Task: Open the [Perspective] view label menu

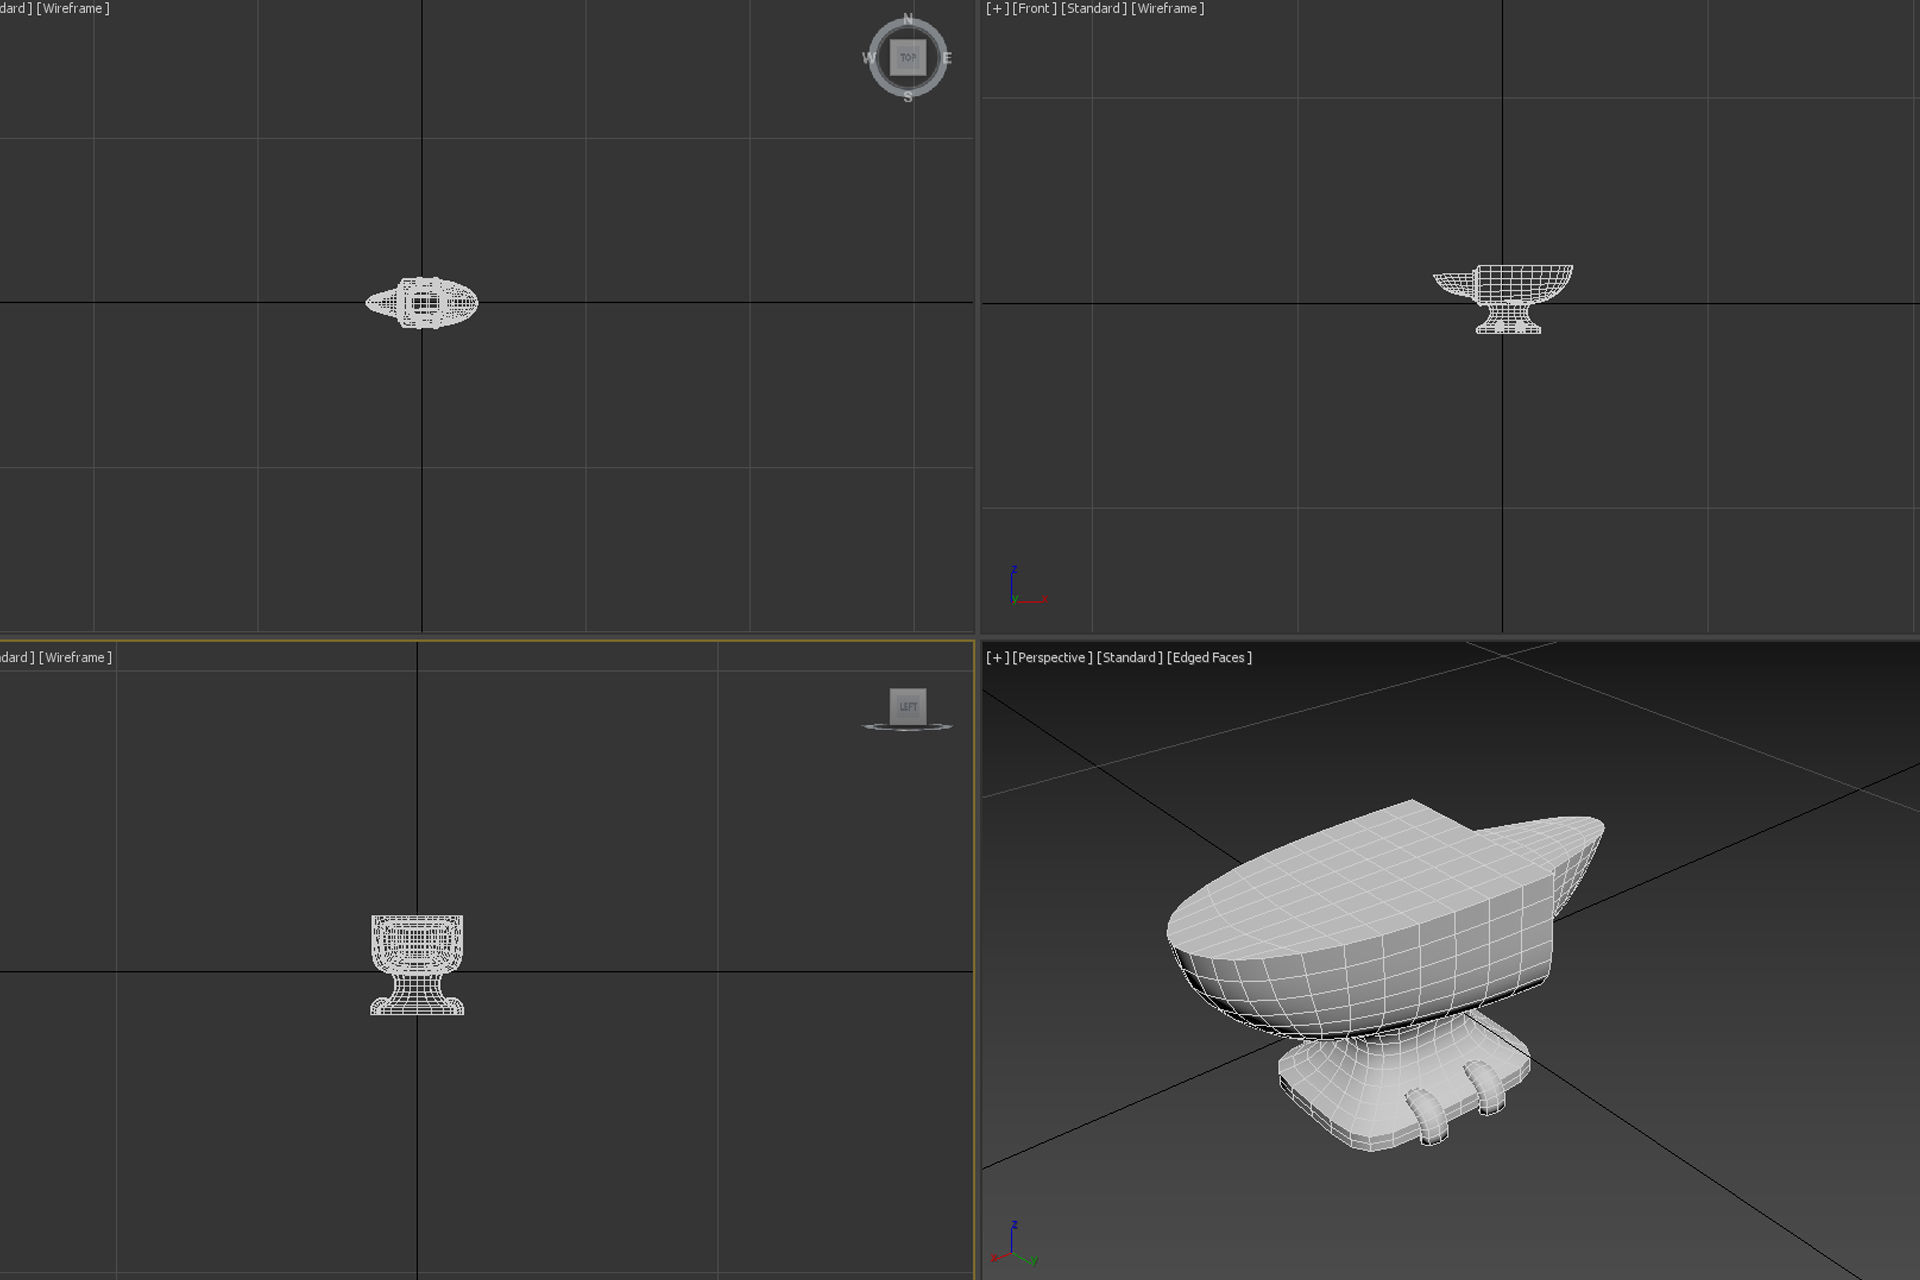Action: click(1052, 657)
